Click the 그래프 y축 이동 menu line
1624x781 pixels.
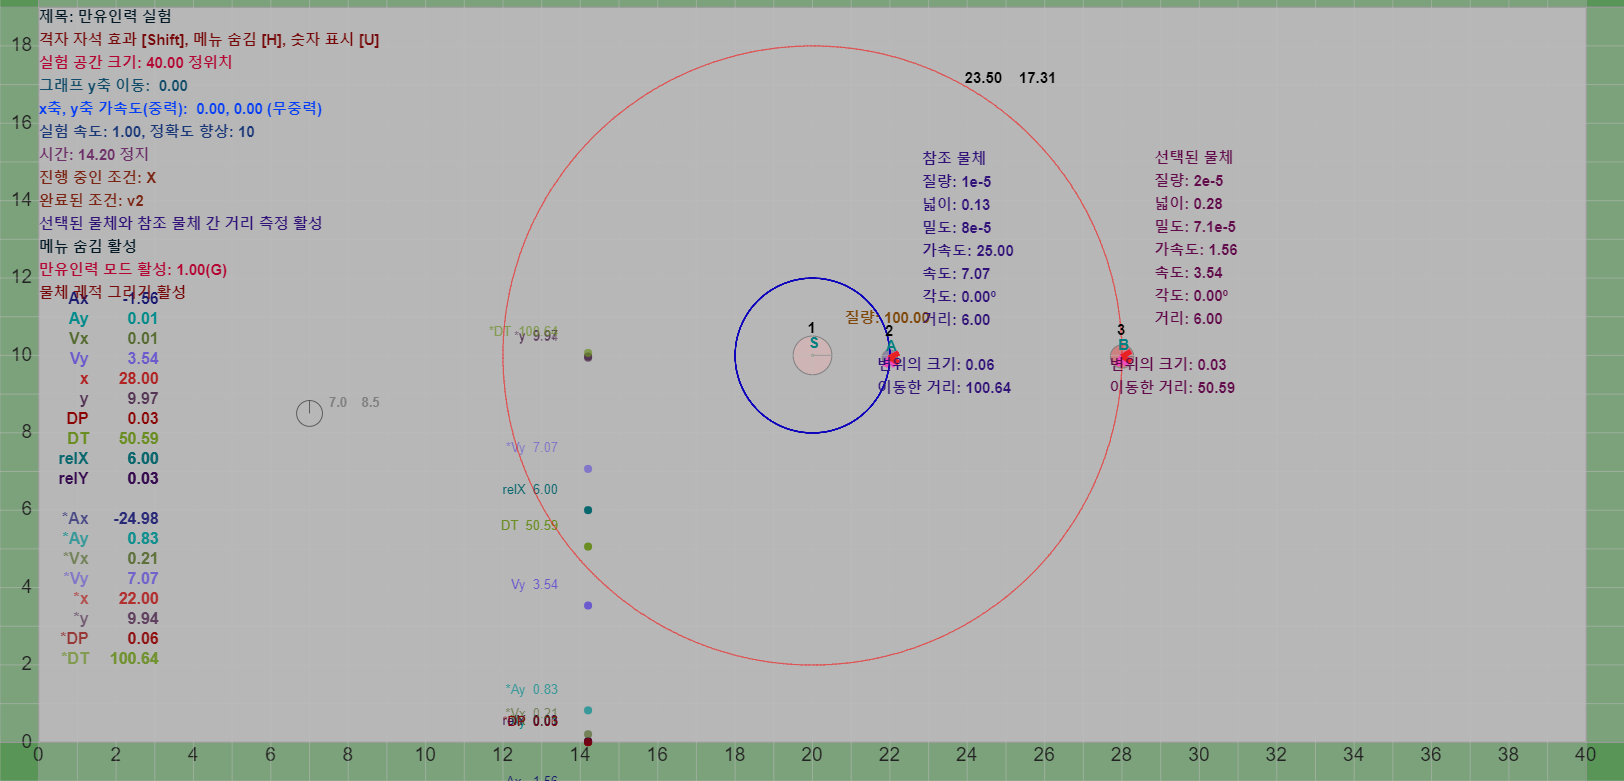click(x=114, y=85)
